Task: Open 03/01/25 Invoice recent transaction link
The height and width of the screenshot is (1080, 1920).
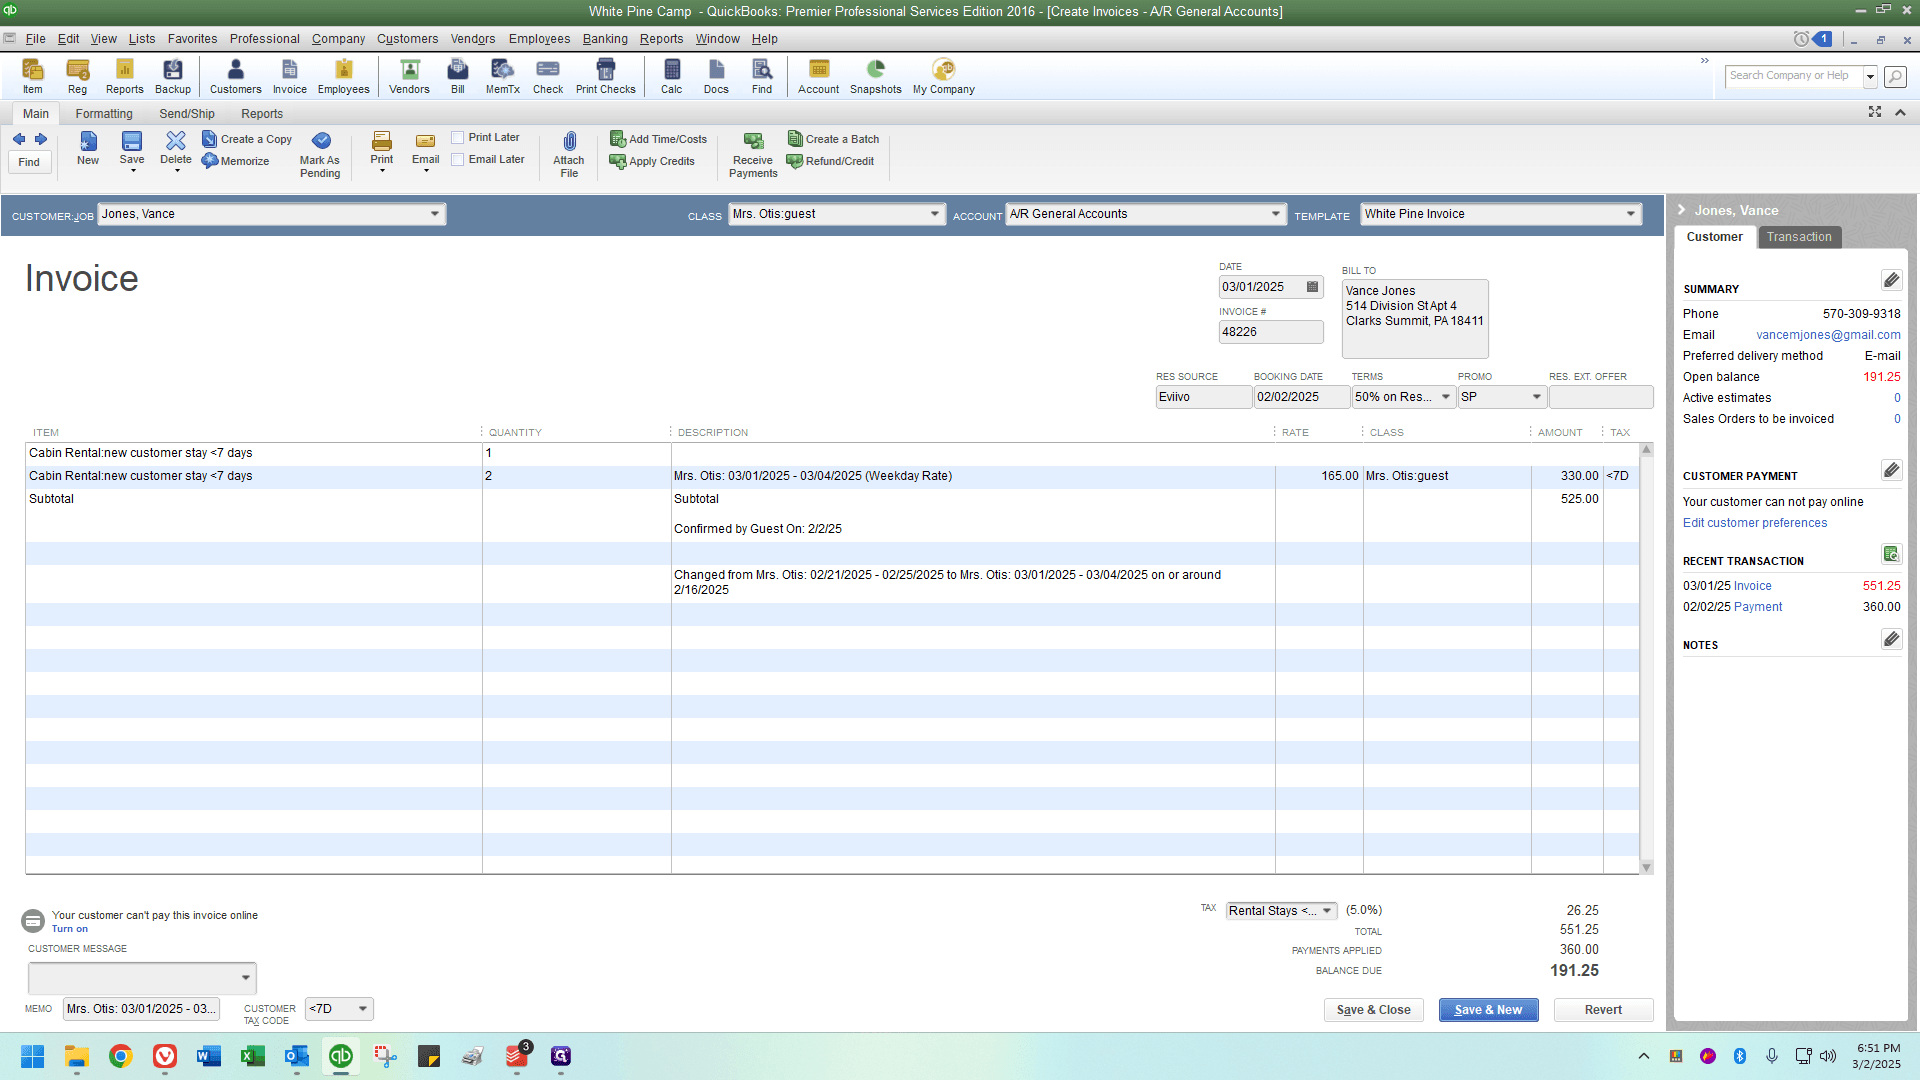Action: [1752, 586]
